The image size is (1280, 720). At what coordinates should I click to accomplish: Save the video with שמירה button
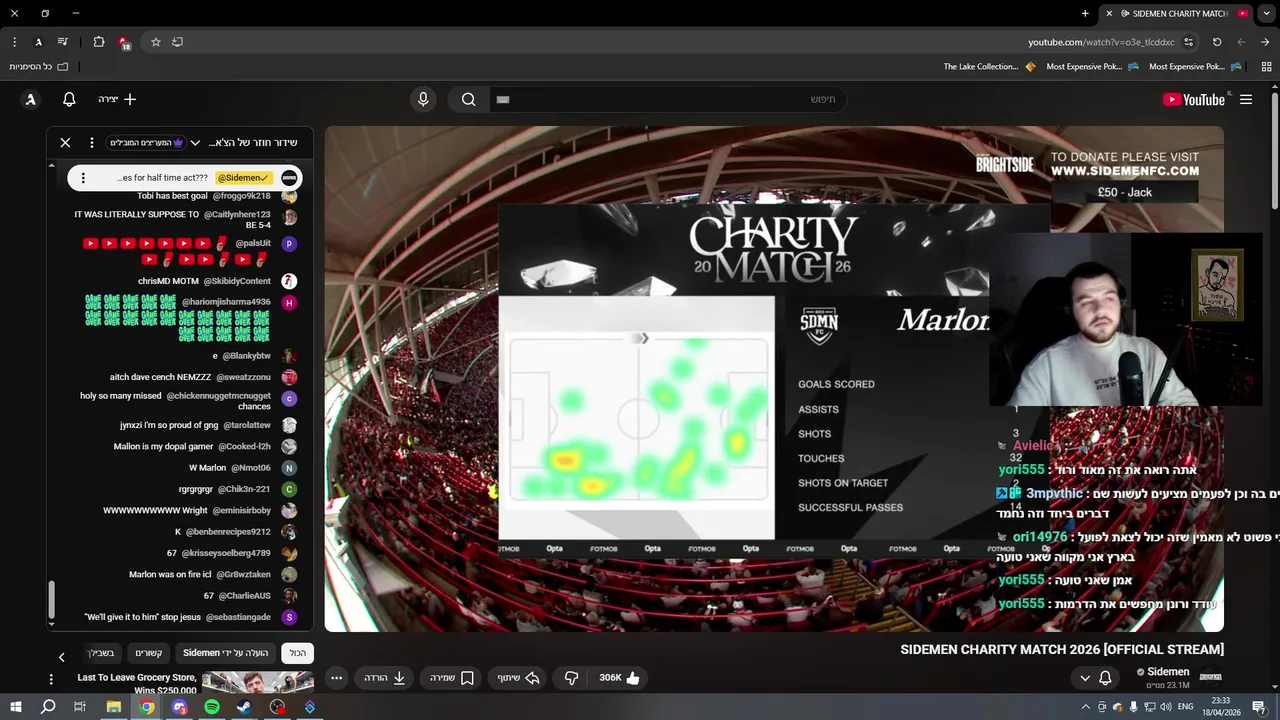coord(452,678)
